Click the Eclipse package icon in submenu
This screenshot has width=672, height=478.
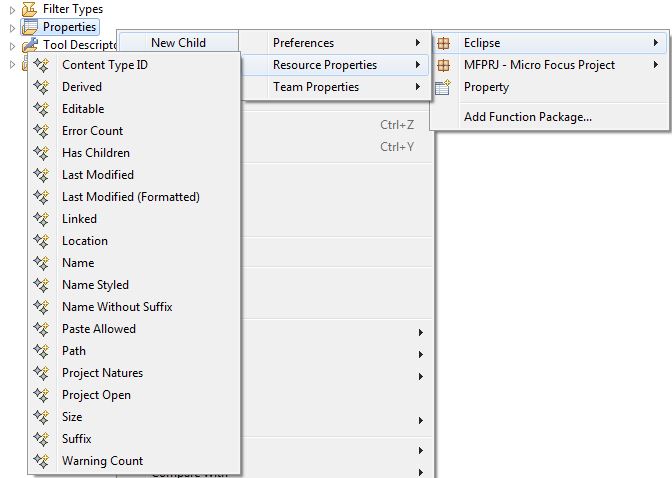pos(444,43)
